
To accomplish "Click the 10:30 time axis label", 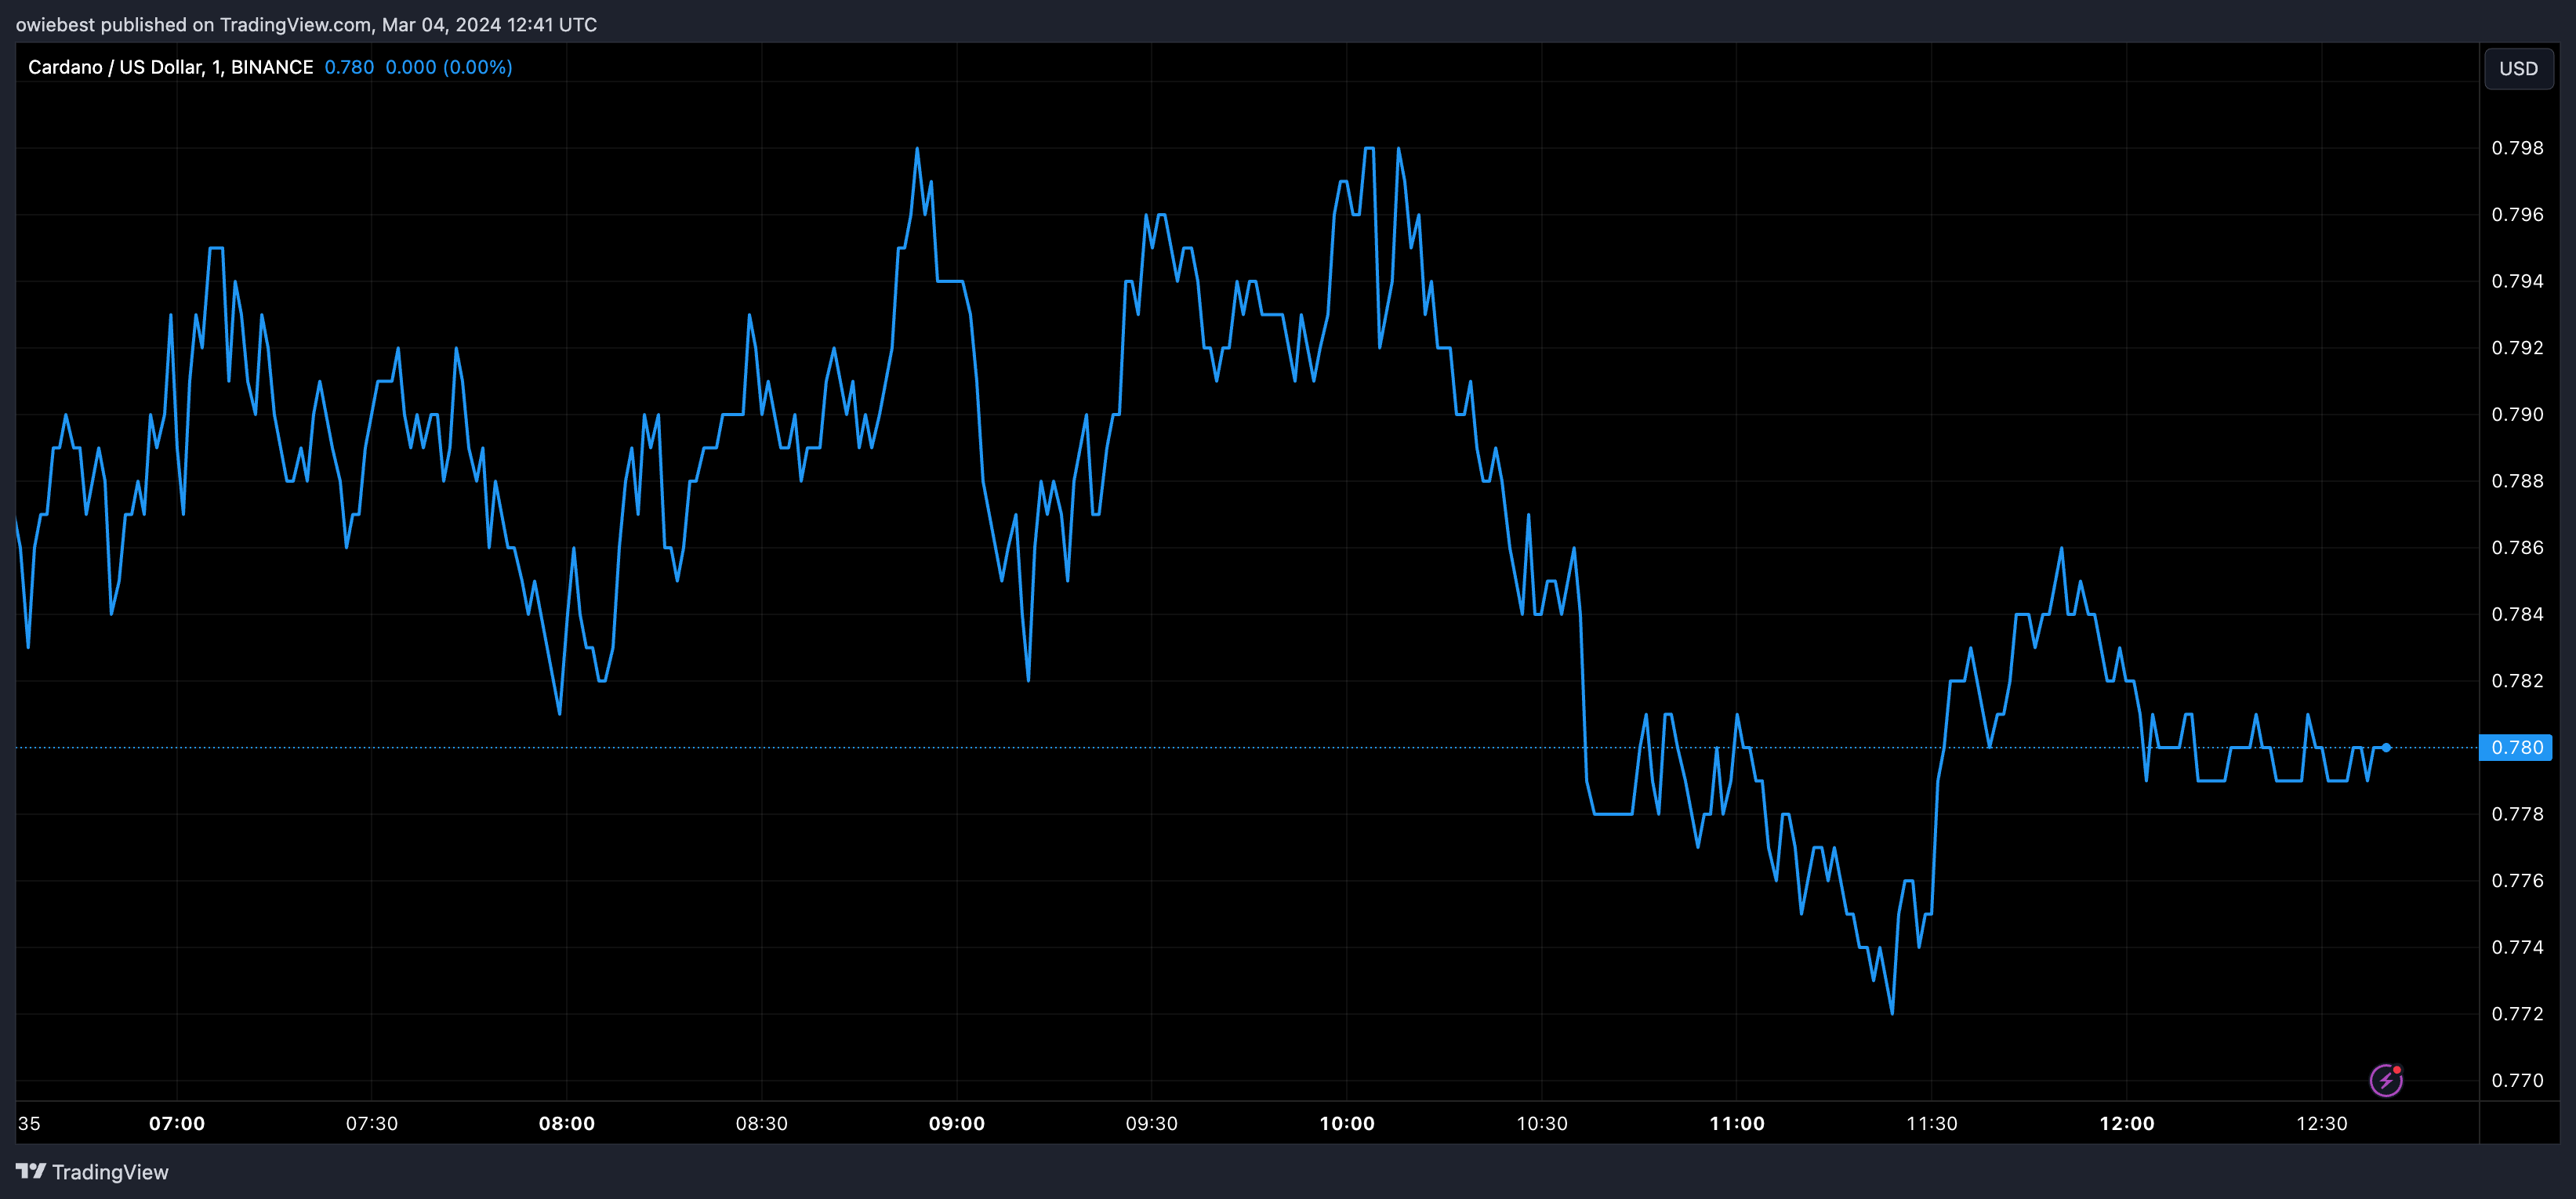I will pyautogui.click(x=1542, y=1123).
